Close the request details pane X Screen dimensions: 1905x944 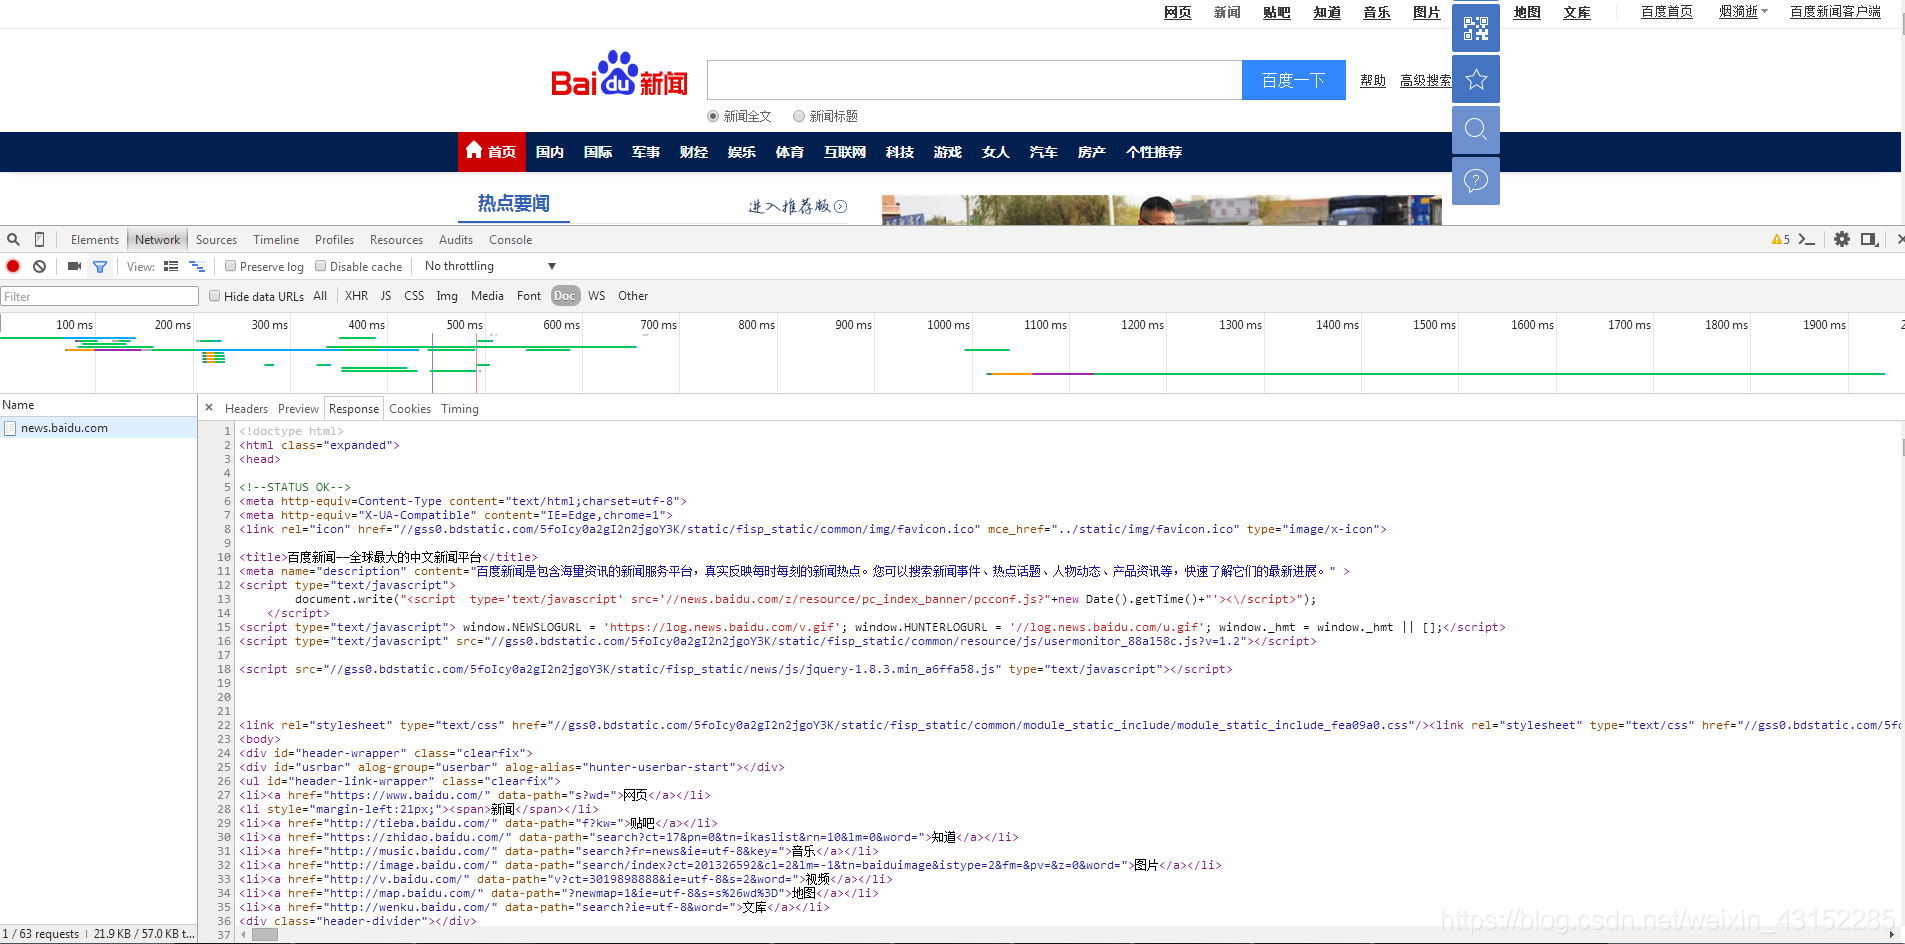coord(209,408)
